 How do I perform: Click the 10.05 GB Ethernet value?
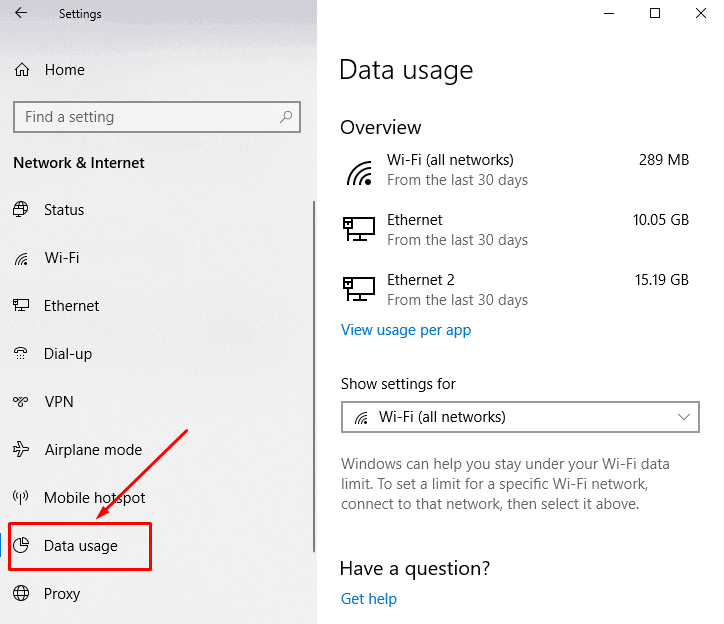pyautogui.click(x=661, y=220)
